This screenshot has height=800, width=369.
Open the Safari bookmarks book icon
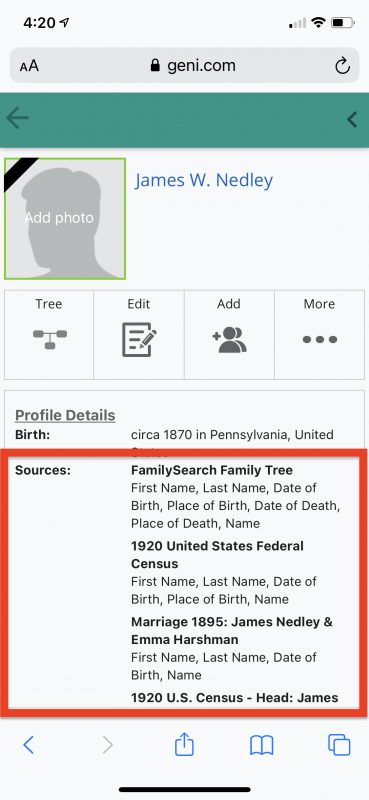262,745
